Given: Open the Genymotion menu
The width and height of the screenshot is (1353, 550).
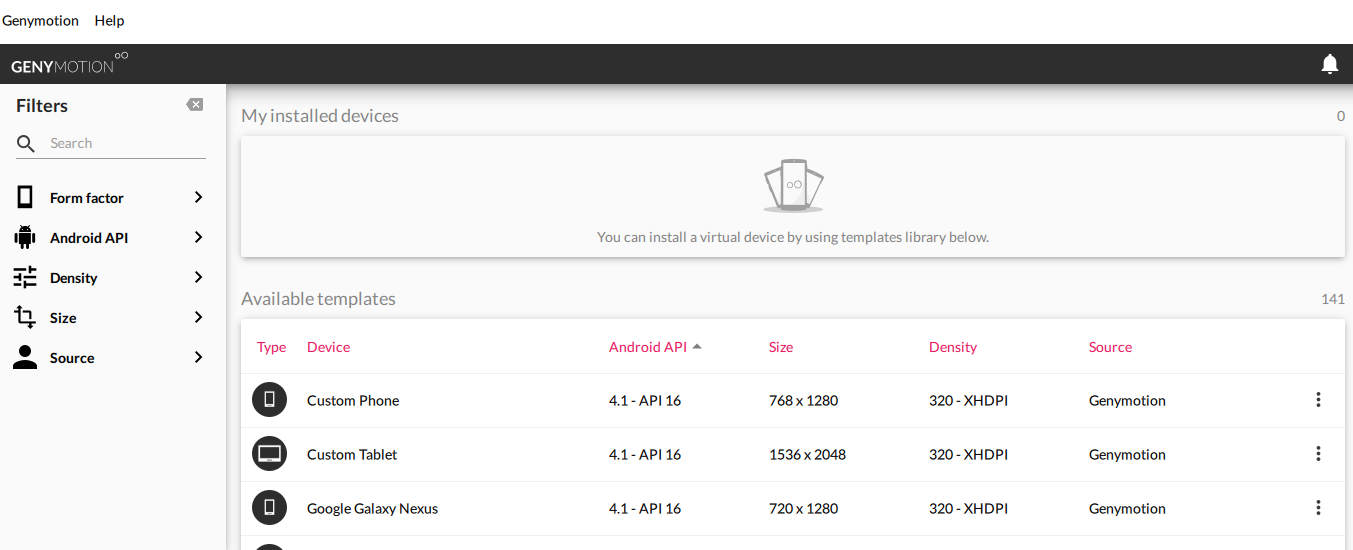Looking at the screenshot, I should point(40,20).
